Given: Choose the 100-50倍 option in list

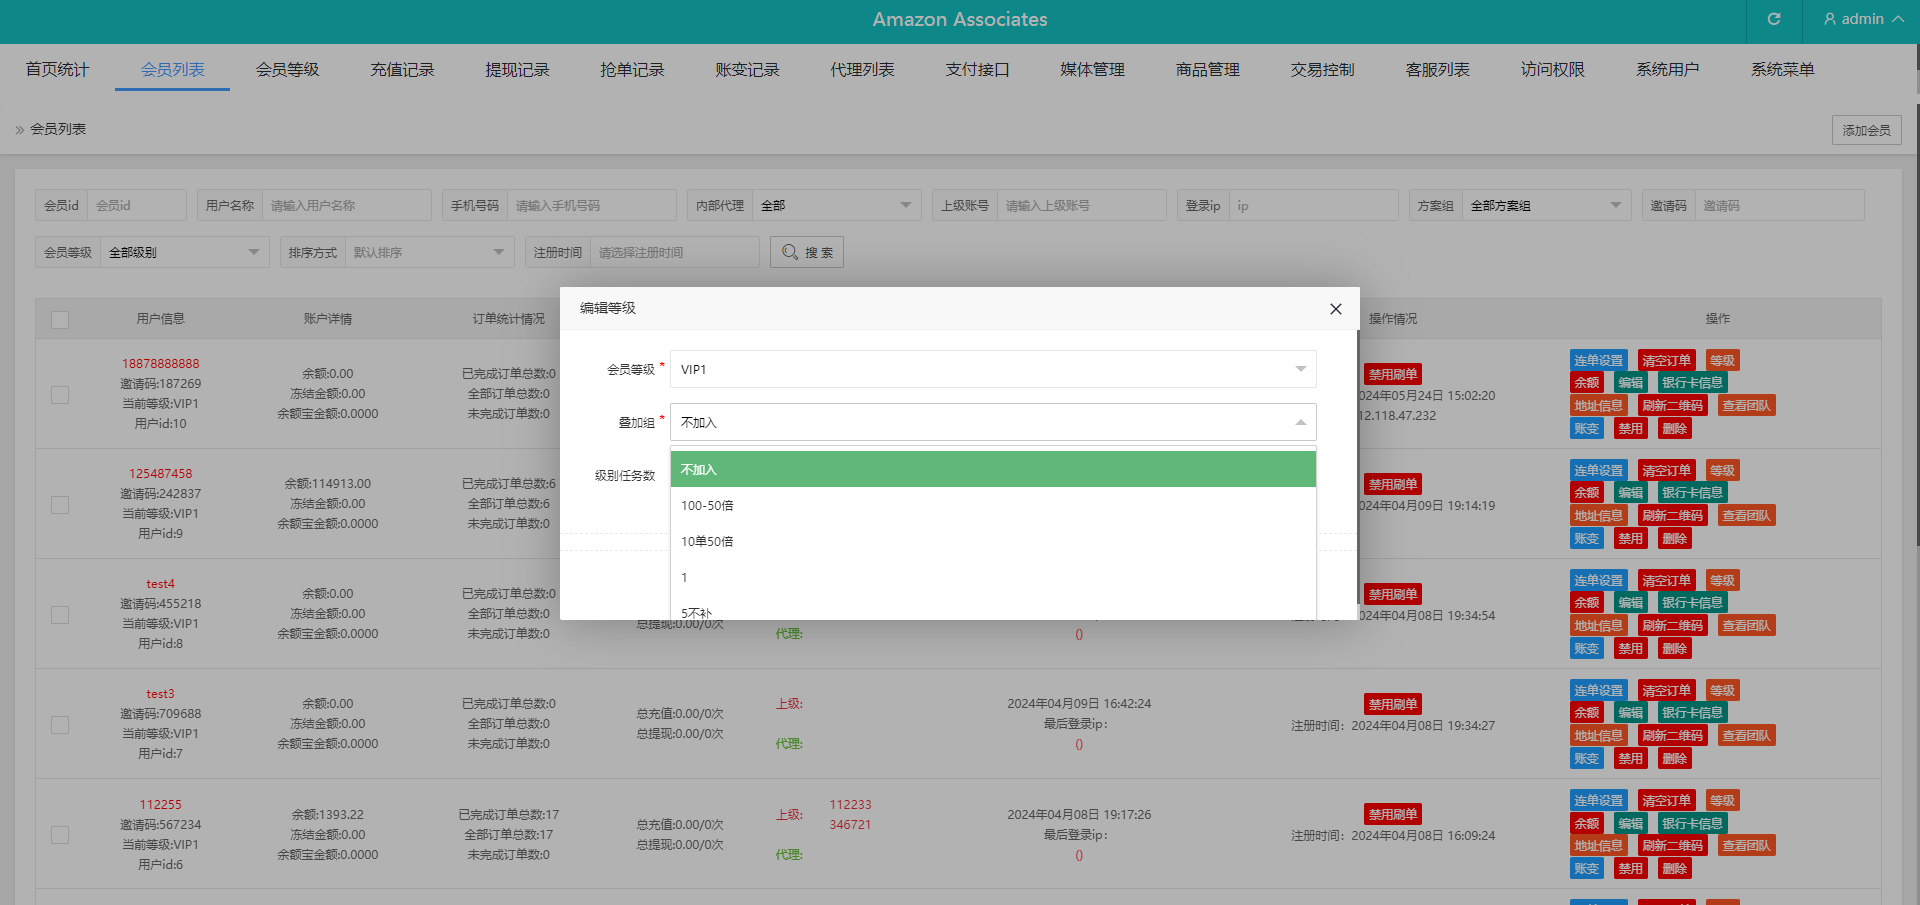Looking at the screenshot, I should 707,506.
